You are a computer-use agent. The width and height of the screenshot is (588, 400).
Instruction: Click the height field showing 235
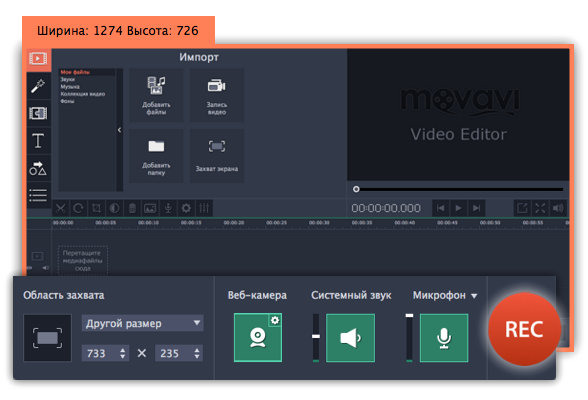coord(173,353)
